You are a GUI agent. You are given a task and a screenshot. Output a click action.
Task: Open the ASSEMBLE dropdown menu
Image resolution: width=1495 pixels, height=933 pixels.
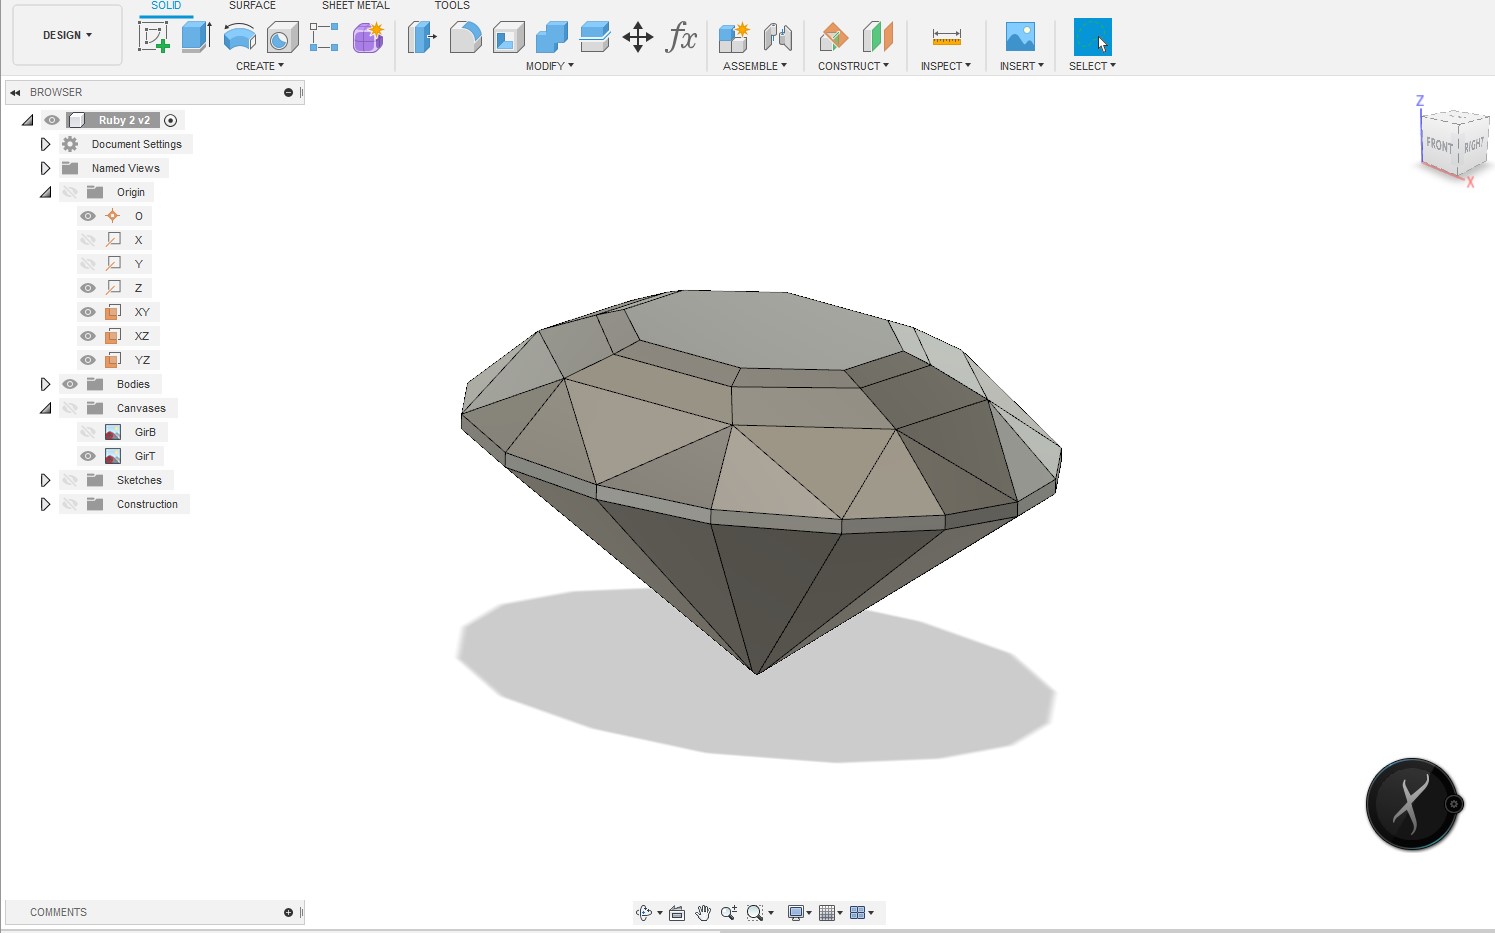pyautogui.click(x=755, y=66)
